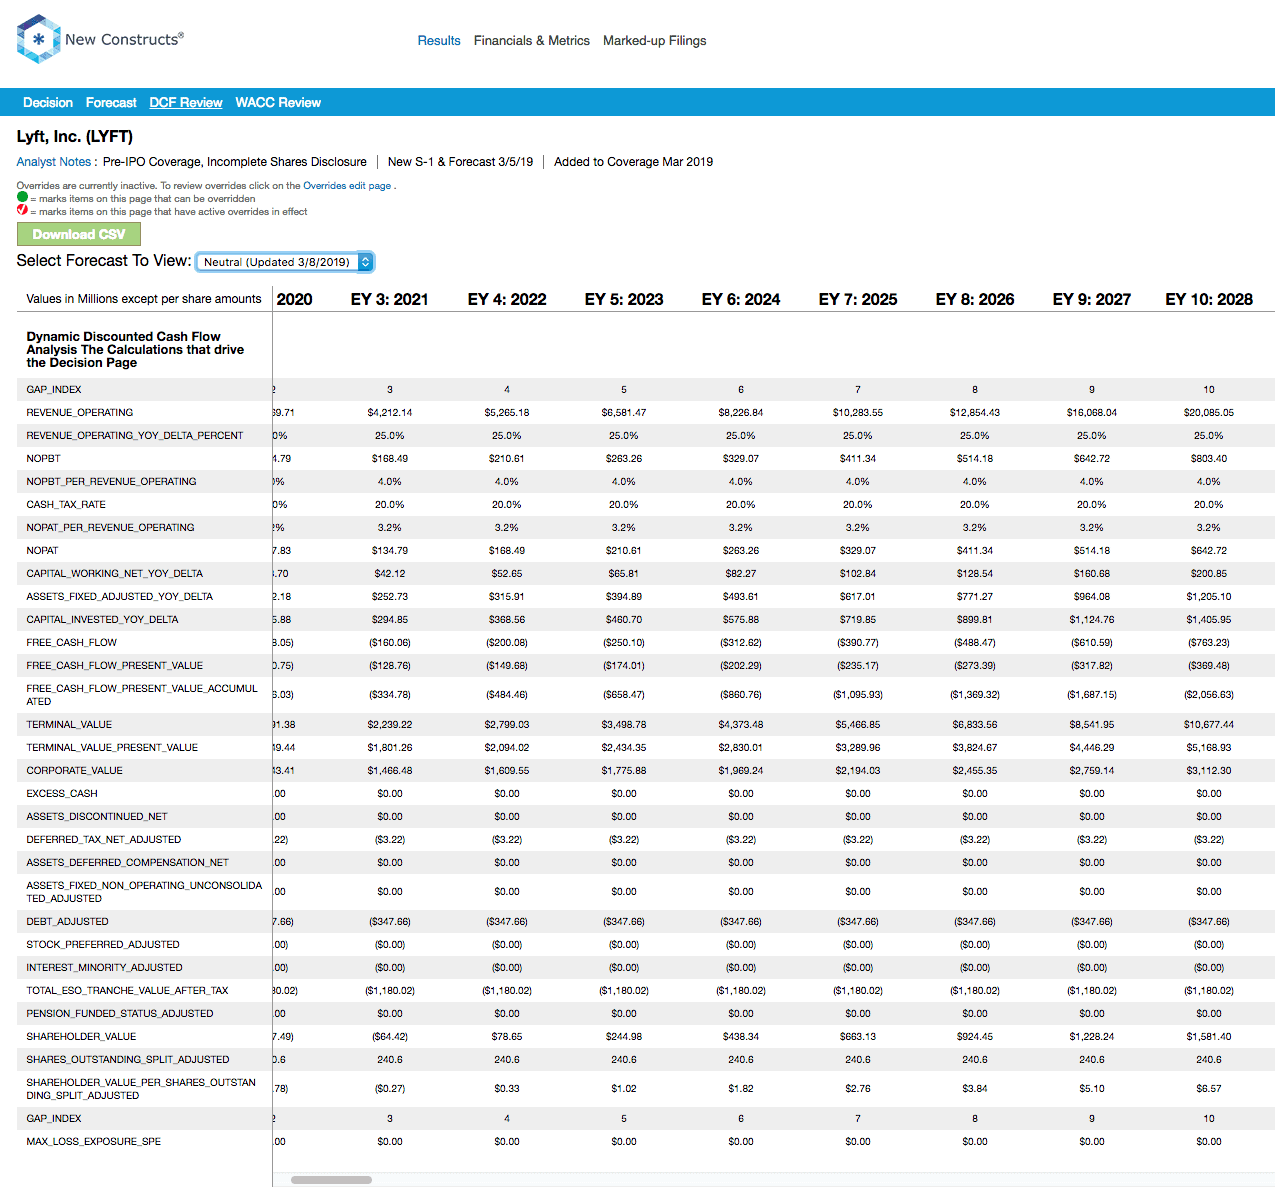Open the Marked-up Filings tab
The image size is (1275, 1201).
click(x=655, y=41)
